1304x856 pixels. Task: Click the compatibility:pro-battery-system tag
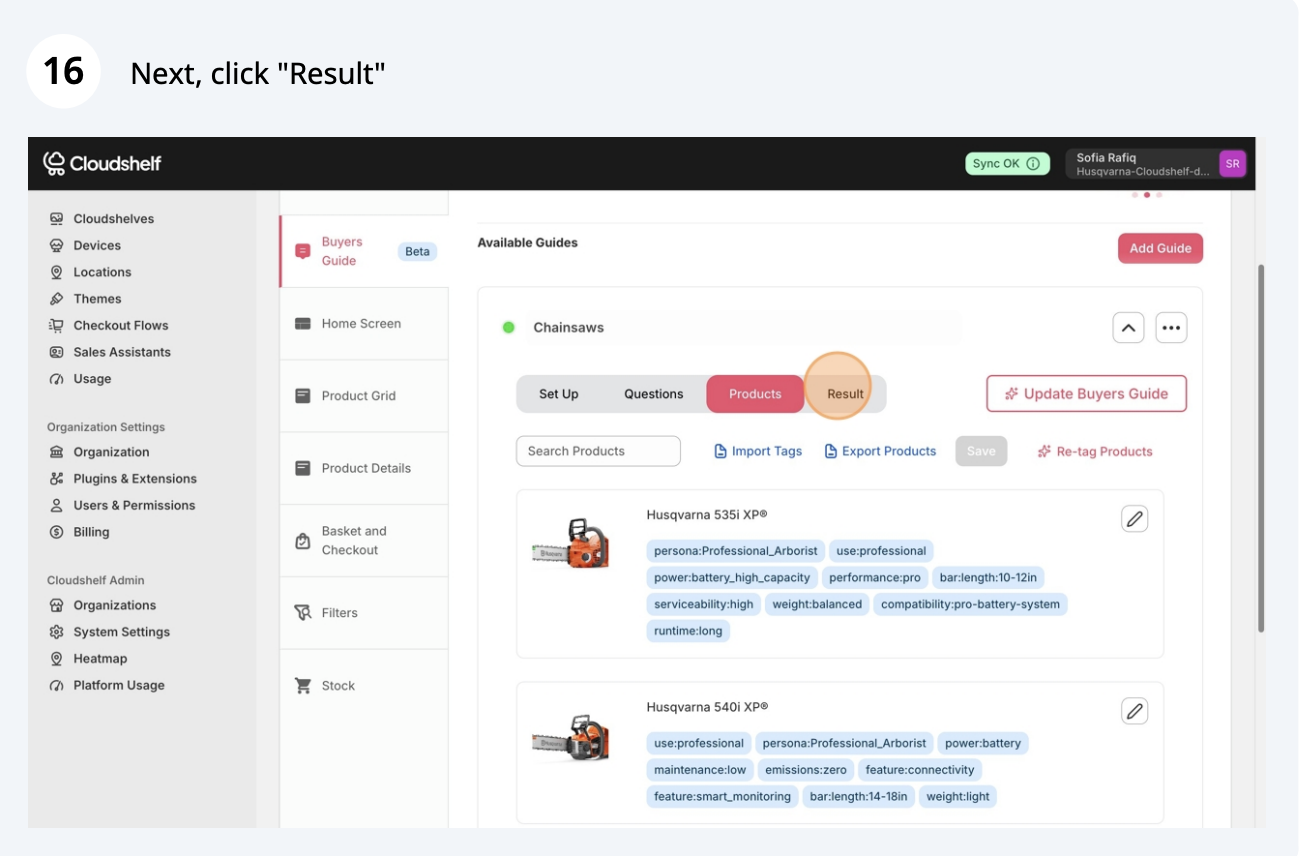[970, 604]
